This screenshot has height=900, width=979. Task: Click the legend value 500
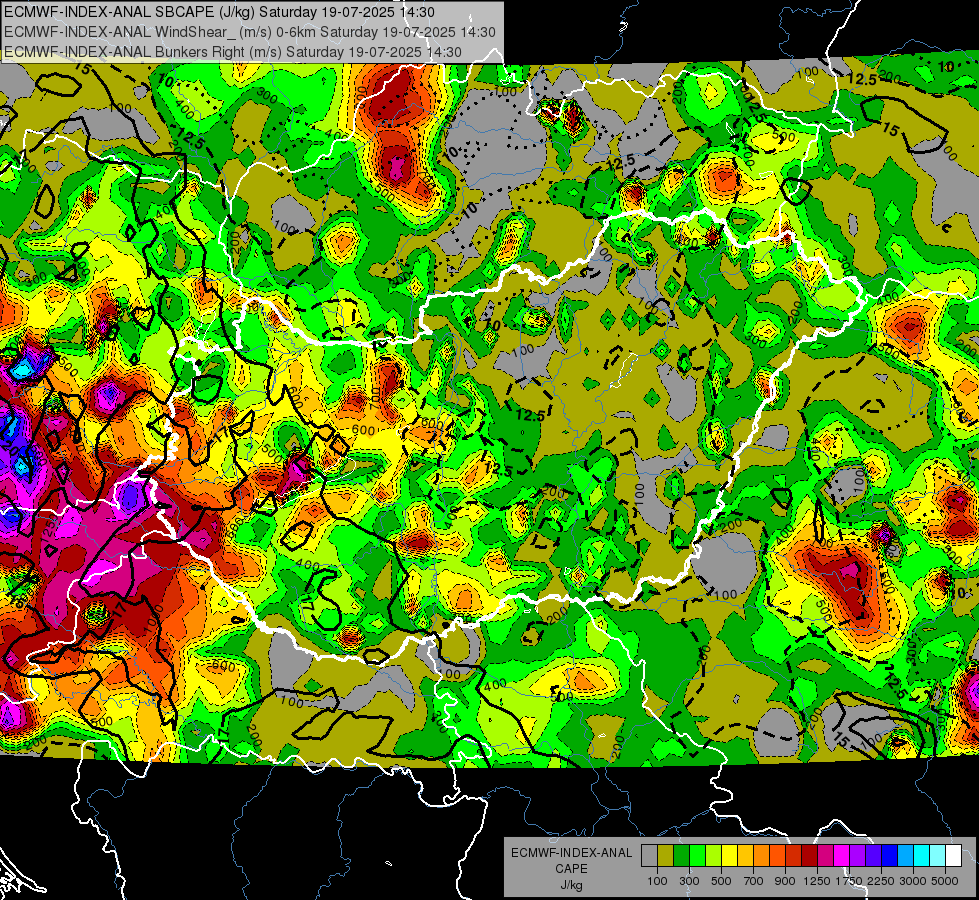click(x=721, y=881)
